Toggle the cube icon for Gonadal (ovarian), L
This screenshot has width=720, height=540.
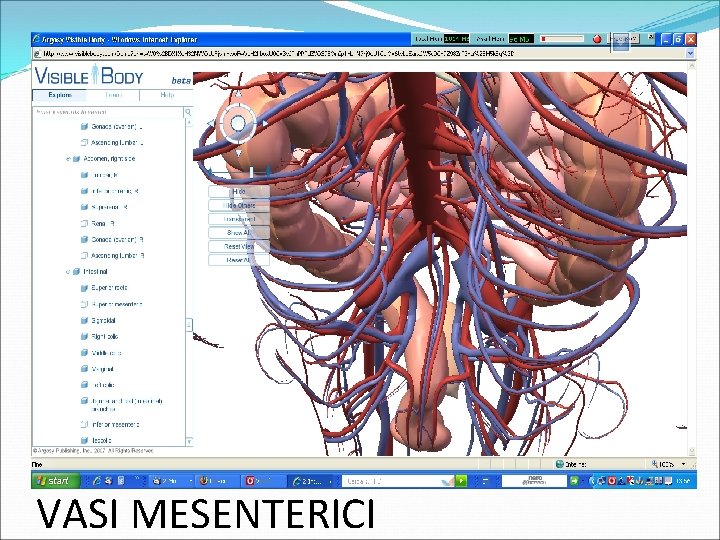(84, 127)
